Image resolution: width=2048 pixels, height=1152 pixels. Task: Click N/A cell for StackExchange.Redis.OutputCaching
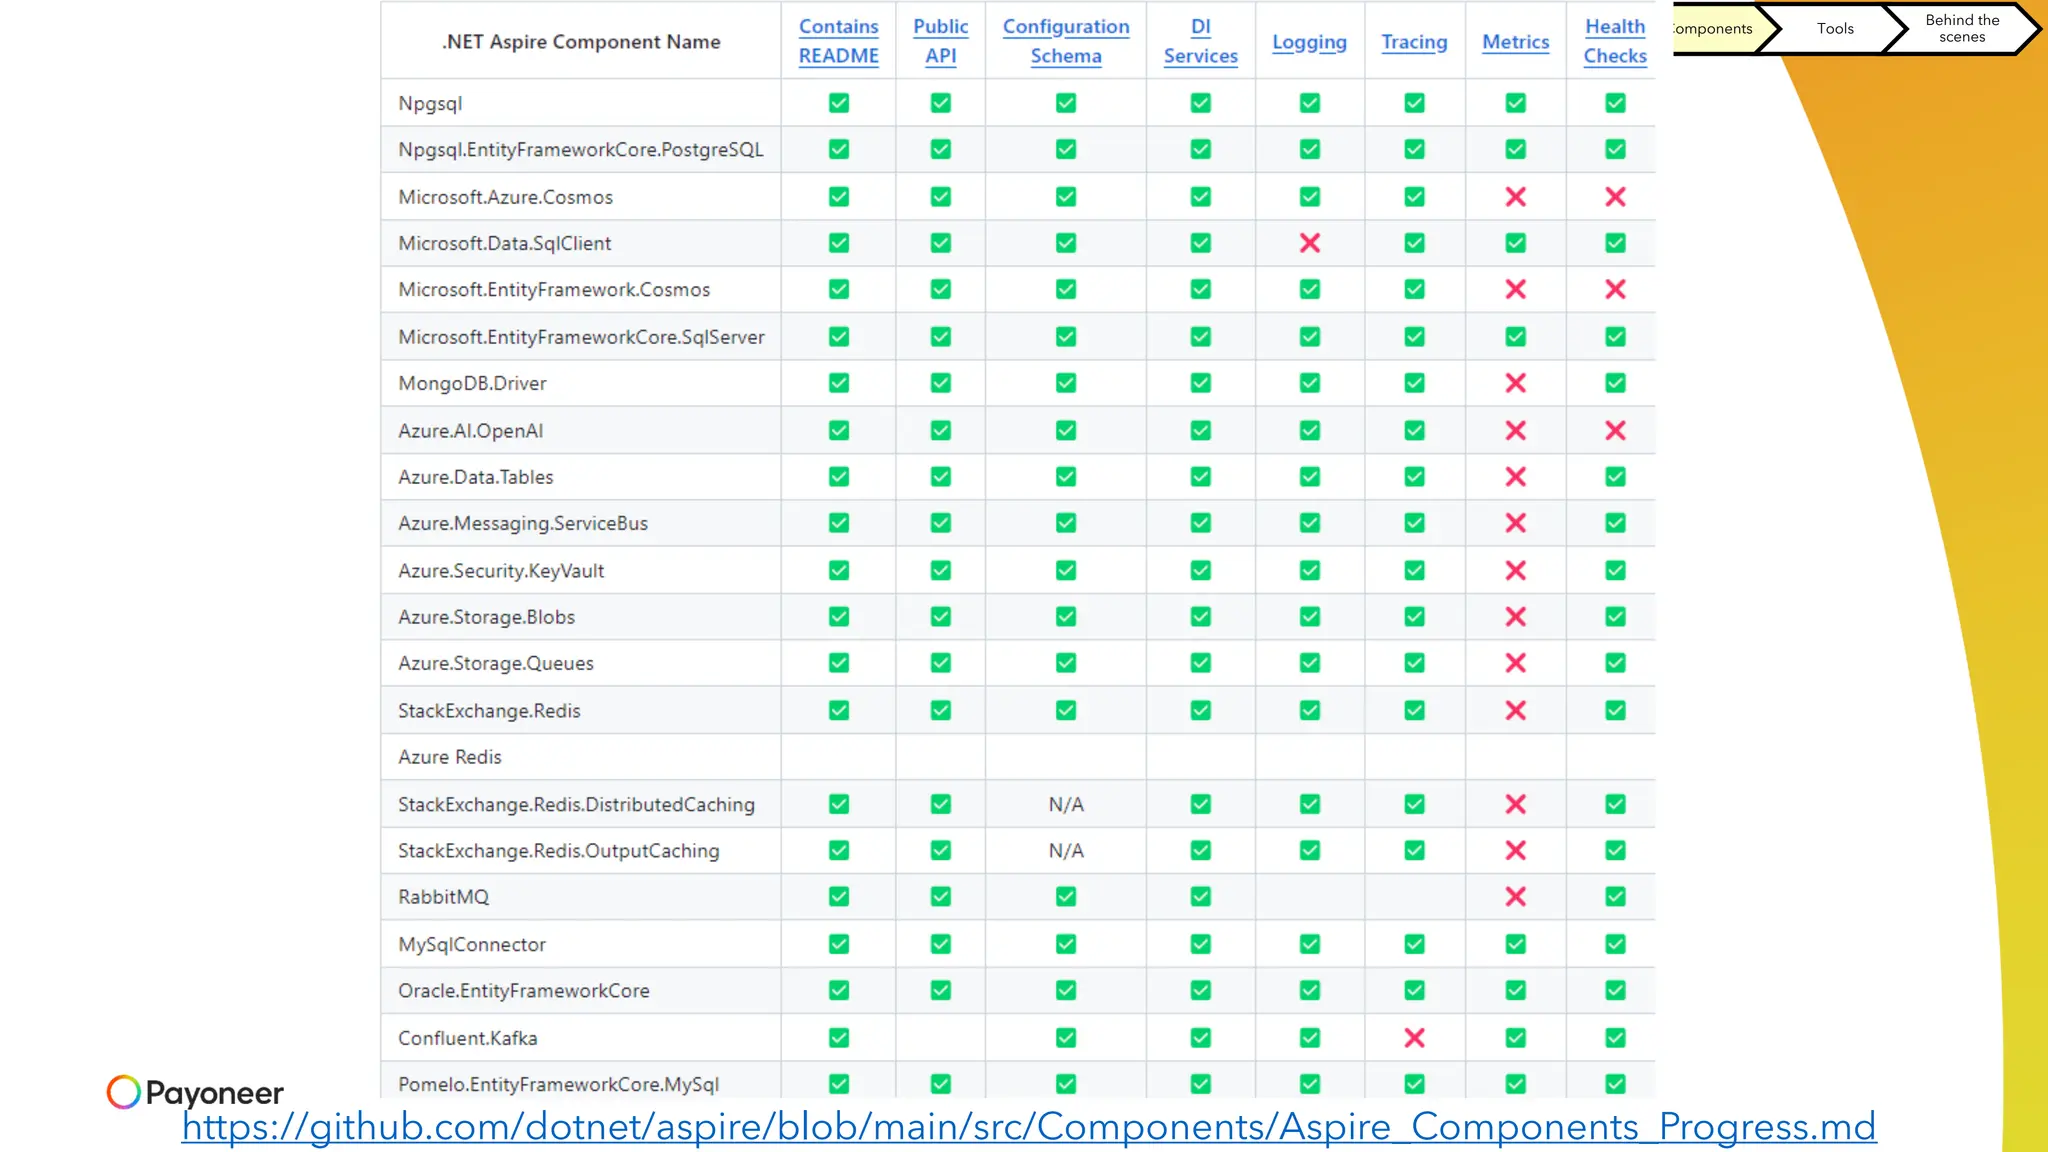1066,850
